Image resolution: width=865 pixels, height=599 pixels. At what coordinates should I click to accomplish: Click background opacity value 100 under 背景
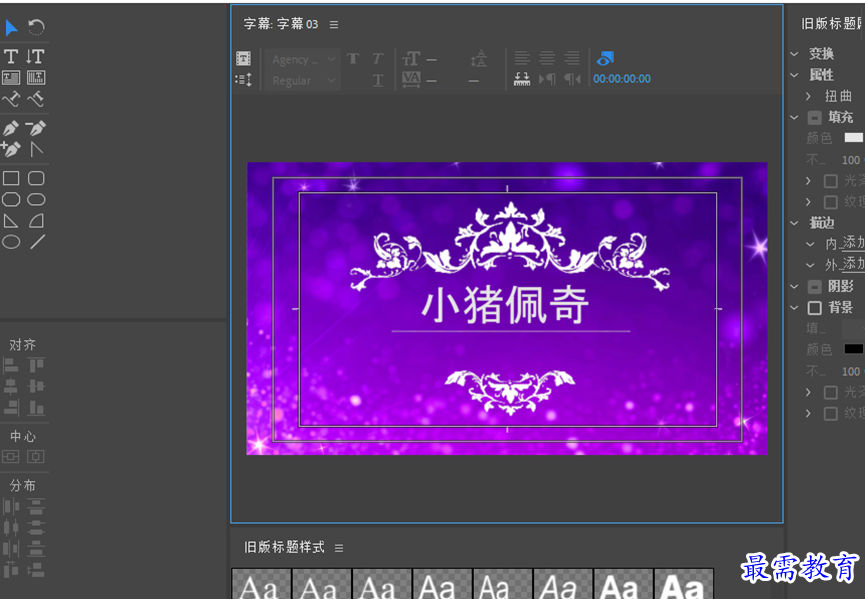(x=851, y=372)
